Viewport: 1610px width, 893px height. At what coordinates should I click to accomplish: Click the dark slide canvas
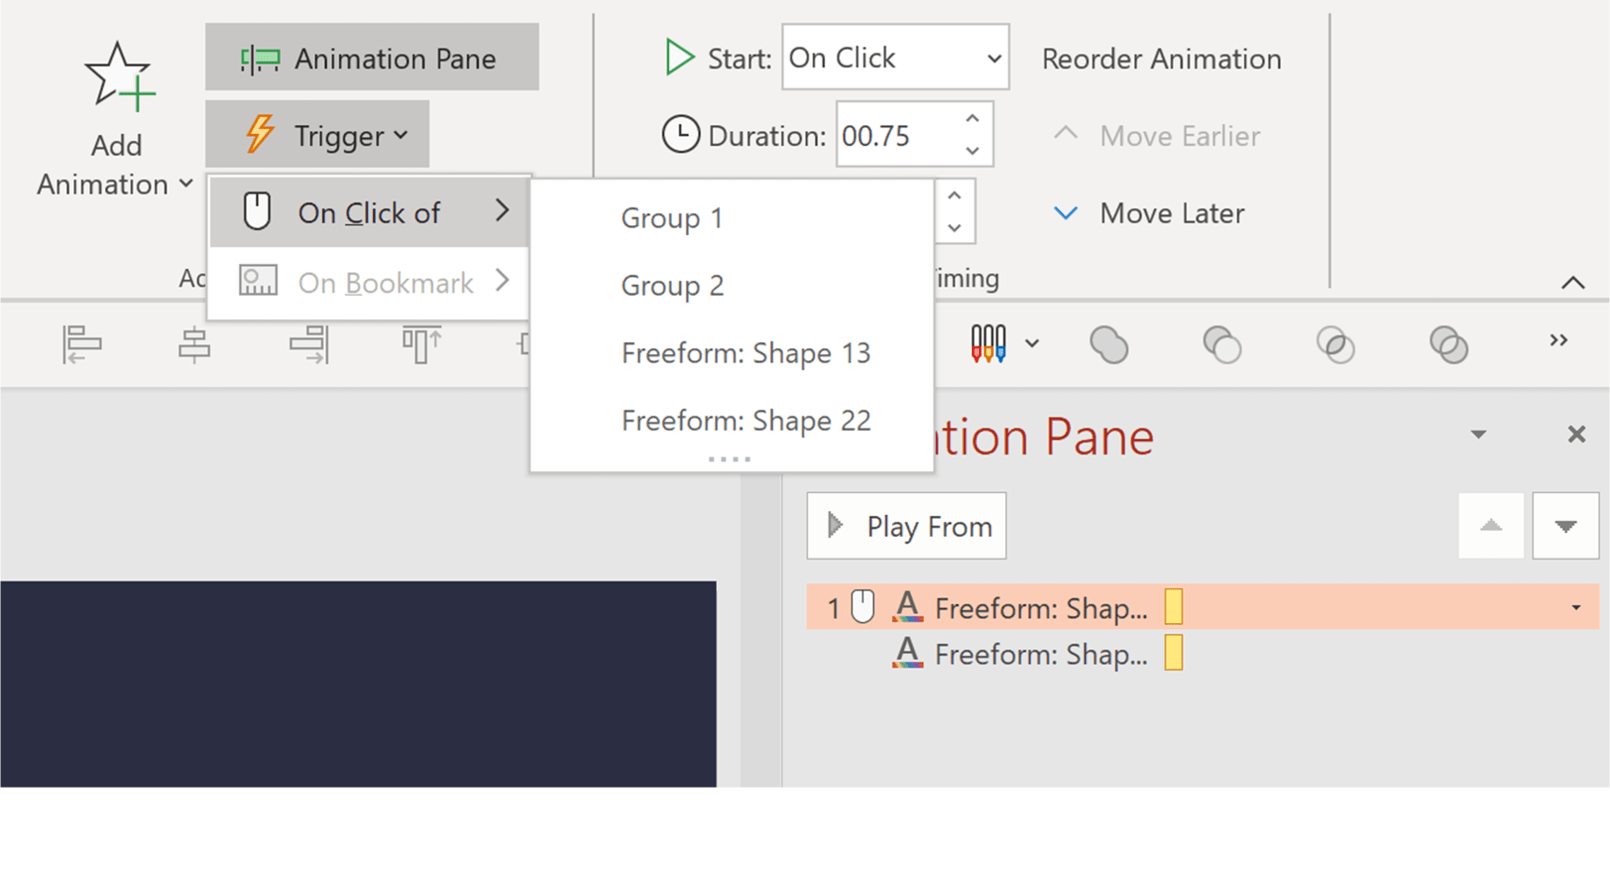pos(358,684)
